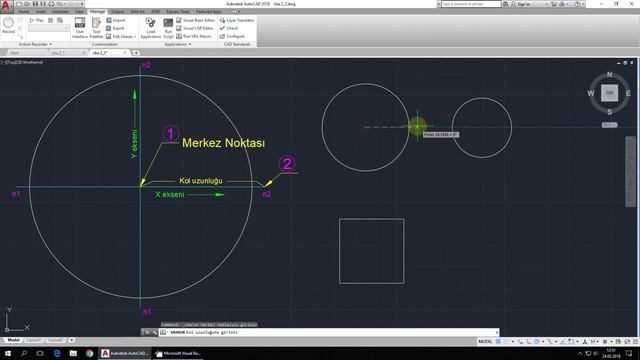The image size is (640, 360).
Task: Open the Windows notification center
Action: click(x=629, y=353)
